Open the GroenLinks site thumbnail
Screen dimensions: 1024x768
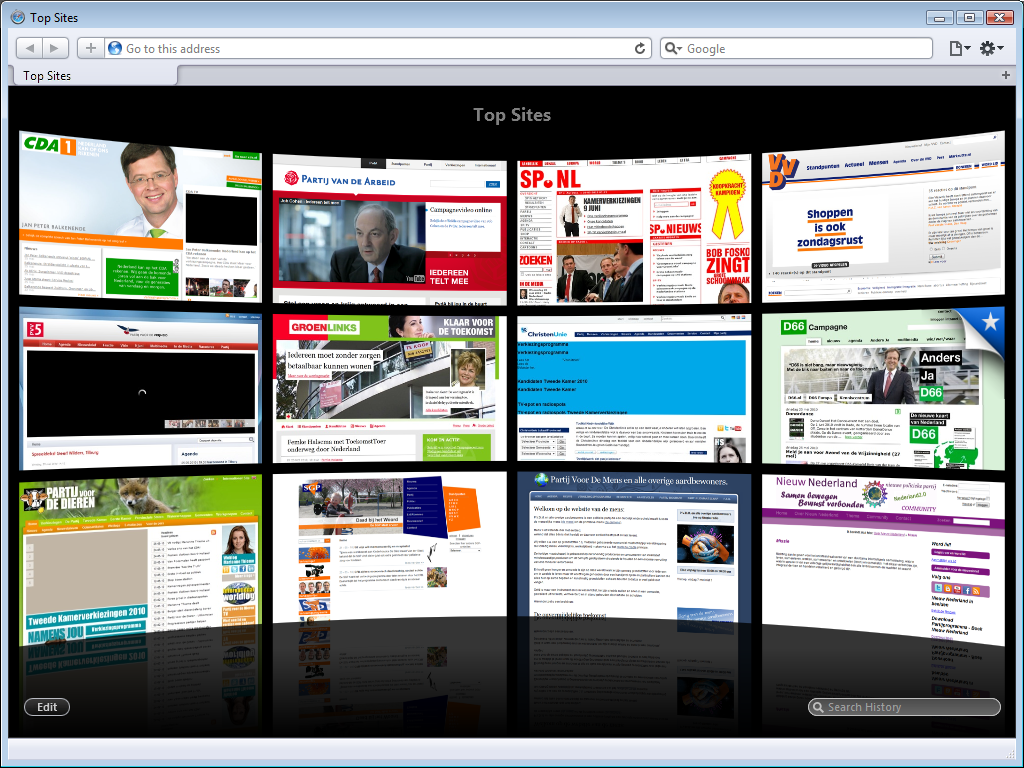(389, 388)
